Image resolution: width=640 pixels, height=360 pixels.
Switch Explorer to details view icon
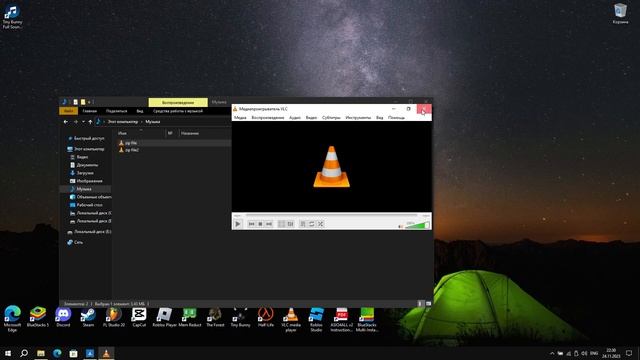coord(420,304)
